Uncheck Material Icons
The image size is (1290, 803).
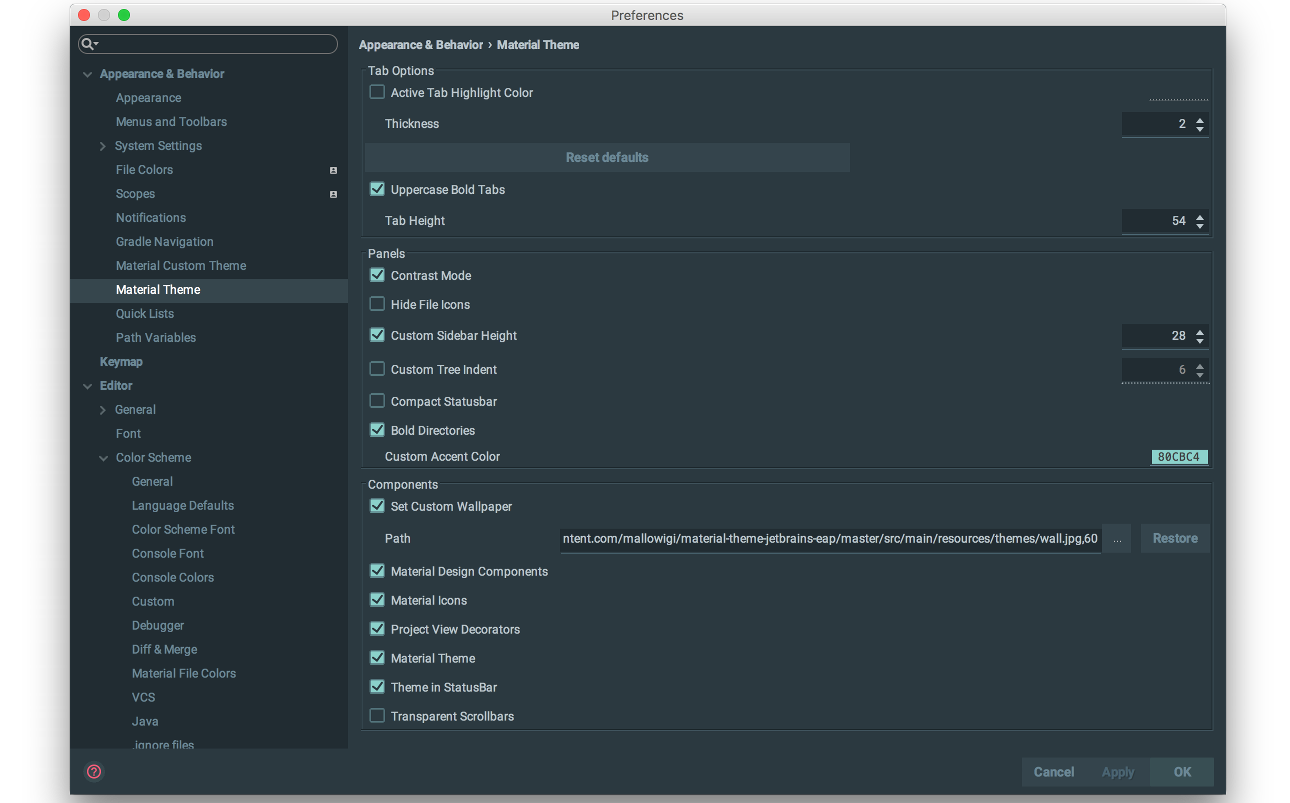[x=377, y=600]
